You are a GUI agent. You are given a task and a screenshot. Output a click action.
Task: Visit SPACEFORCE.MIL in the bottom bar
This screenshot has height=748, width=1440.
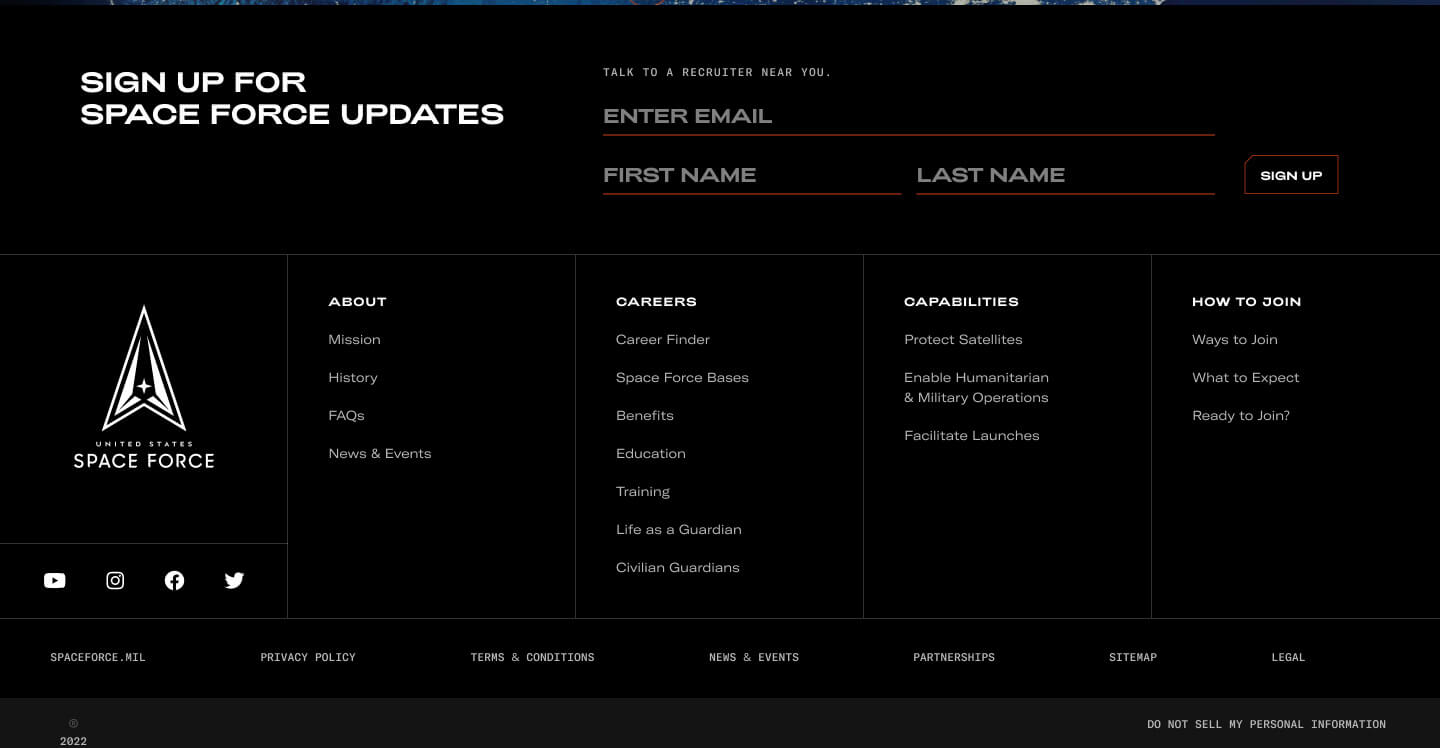[98, 658]
